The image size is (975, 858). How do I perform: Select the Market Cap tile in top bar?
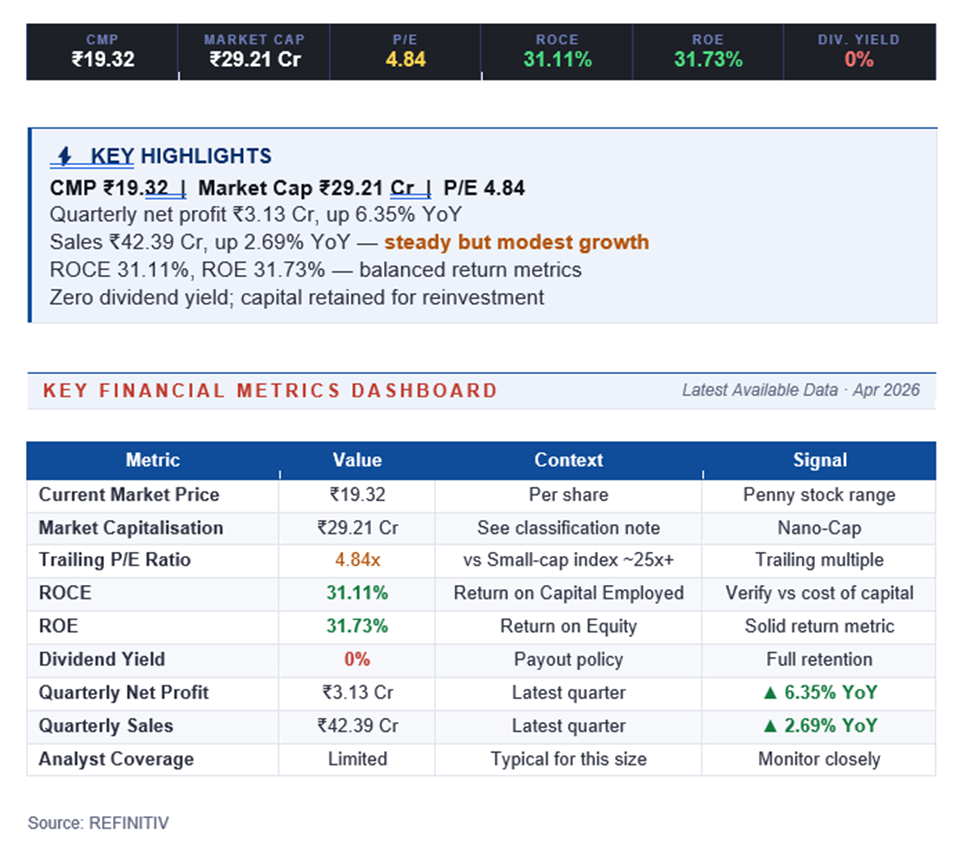(254, 51)
